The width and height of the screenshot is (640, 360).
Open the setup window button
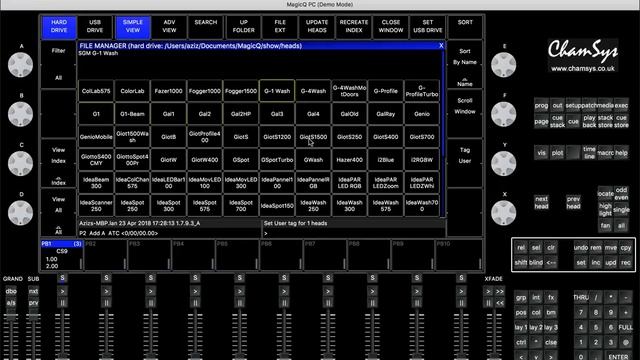[x=573, y=105]
